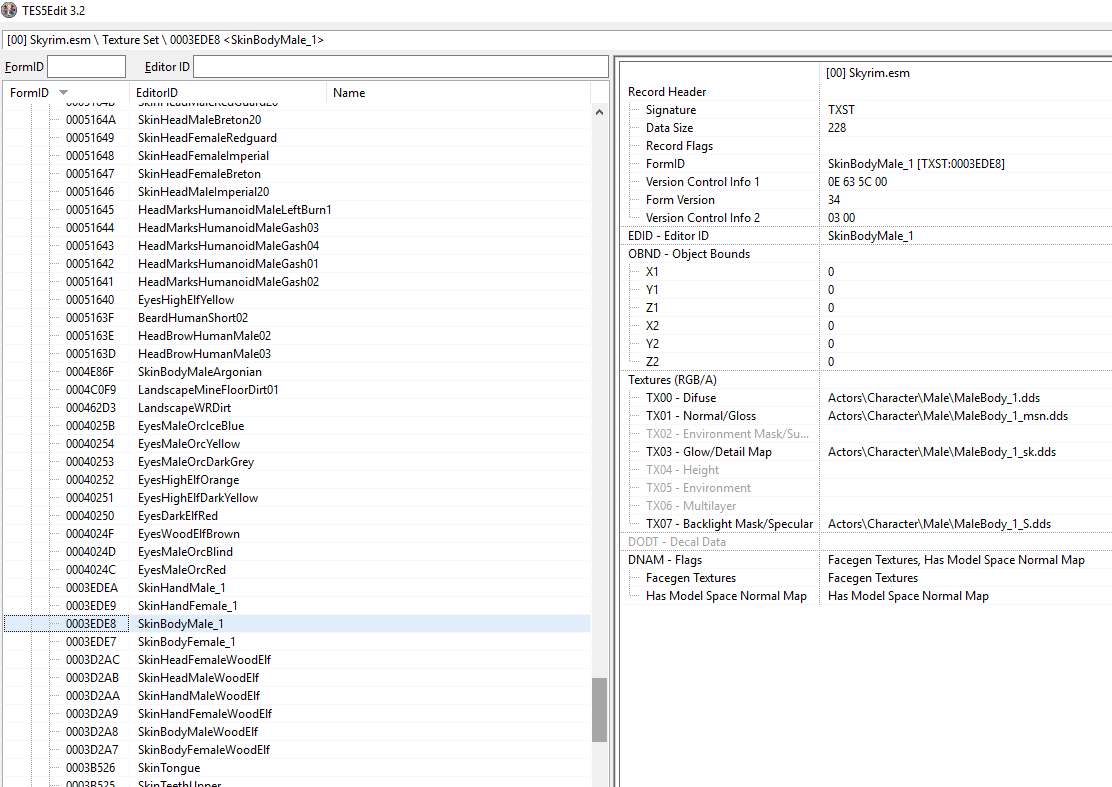Click the Data Size value 228
This screenshot has height=787, width=1112.
coord(837,128)
